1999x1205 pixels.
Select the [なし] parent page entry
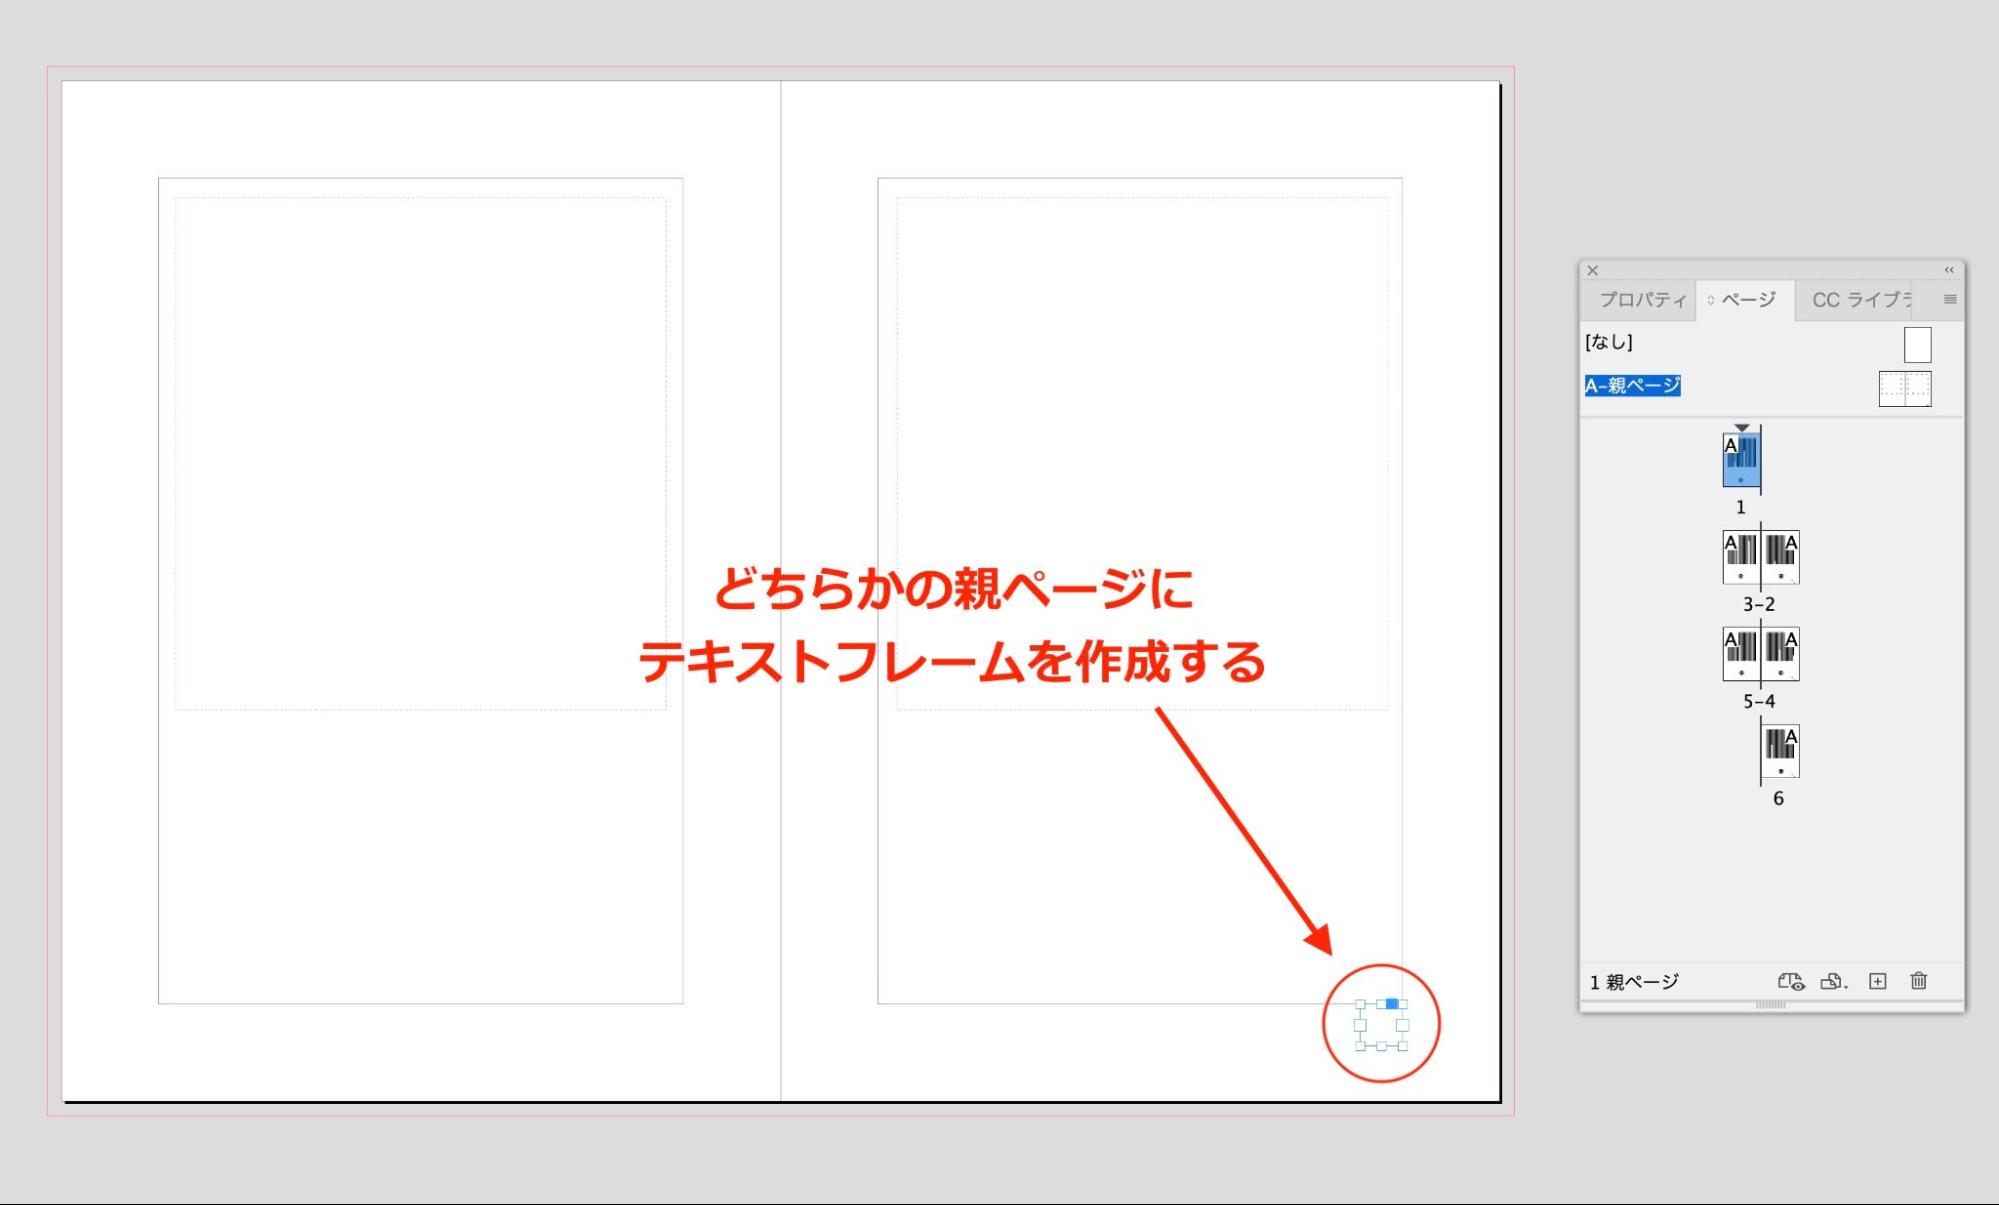[x=1608, y=342]
